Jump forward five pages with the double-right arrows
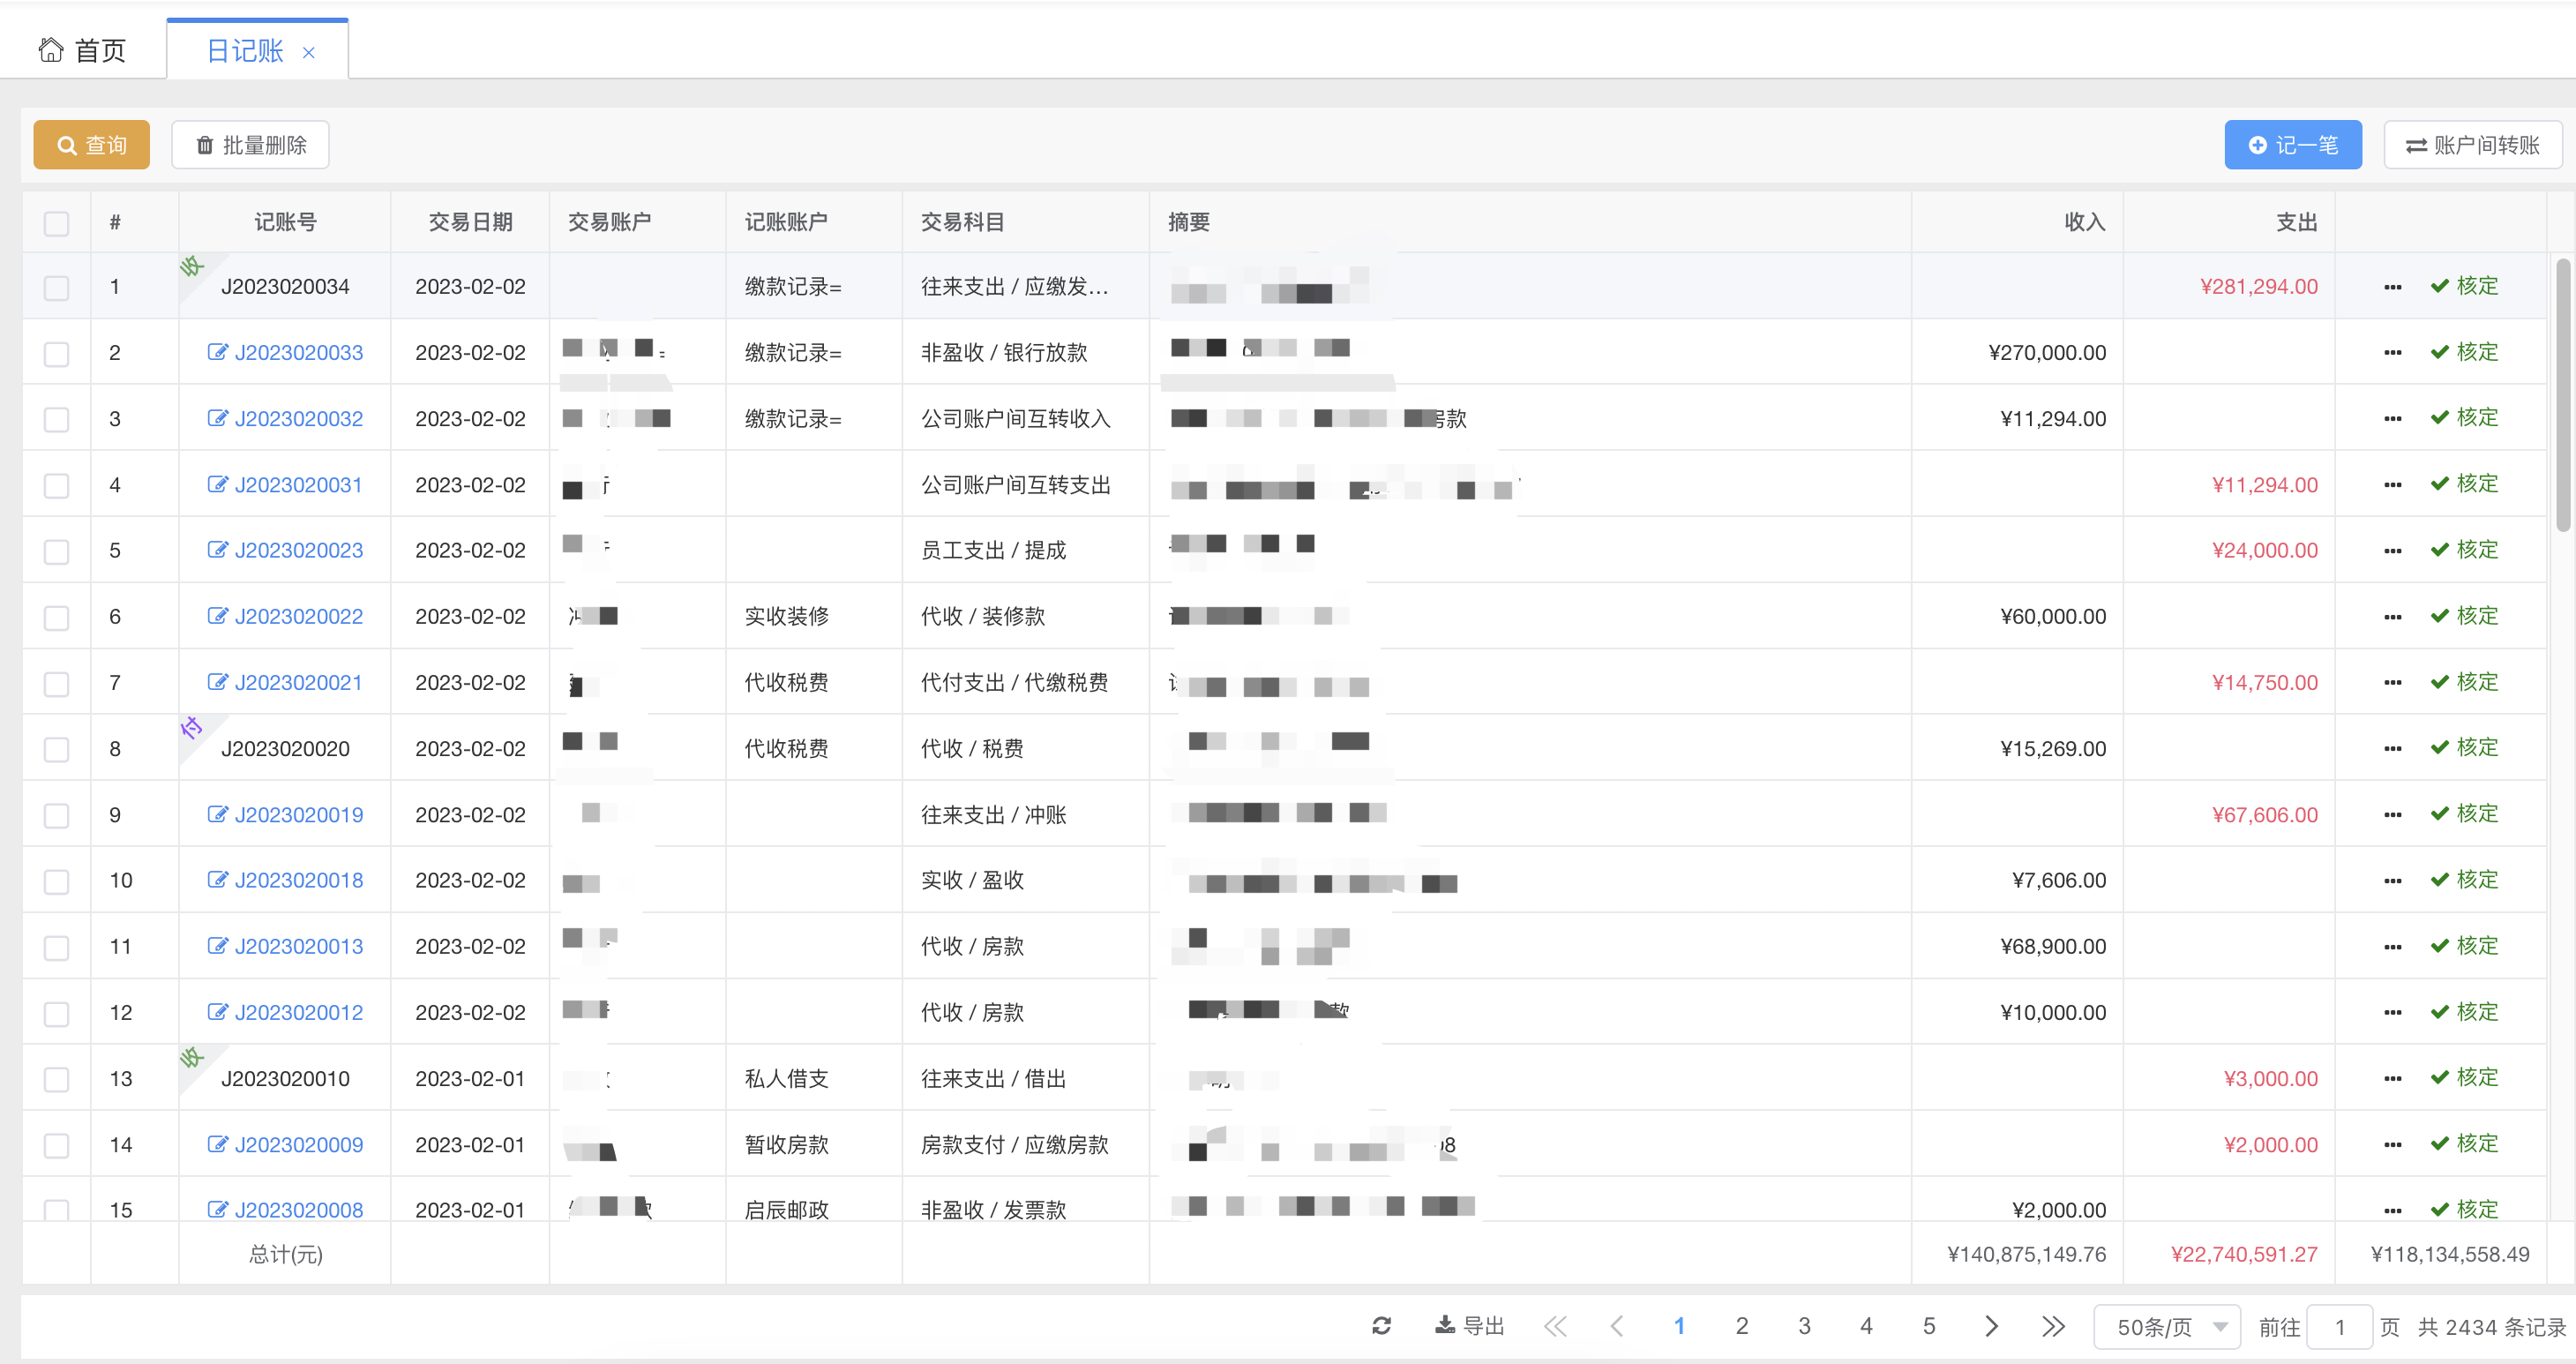Image resolution: width=2576 pixels, height=1364 pixels. point(2053,1326)
